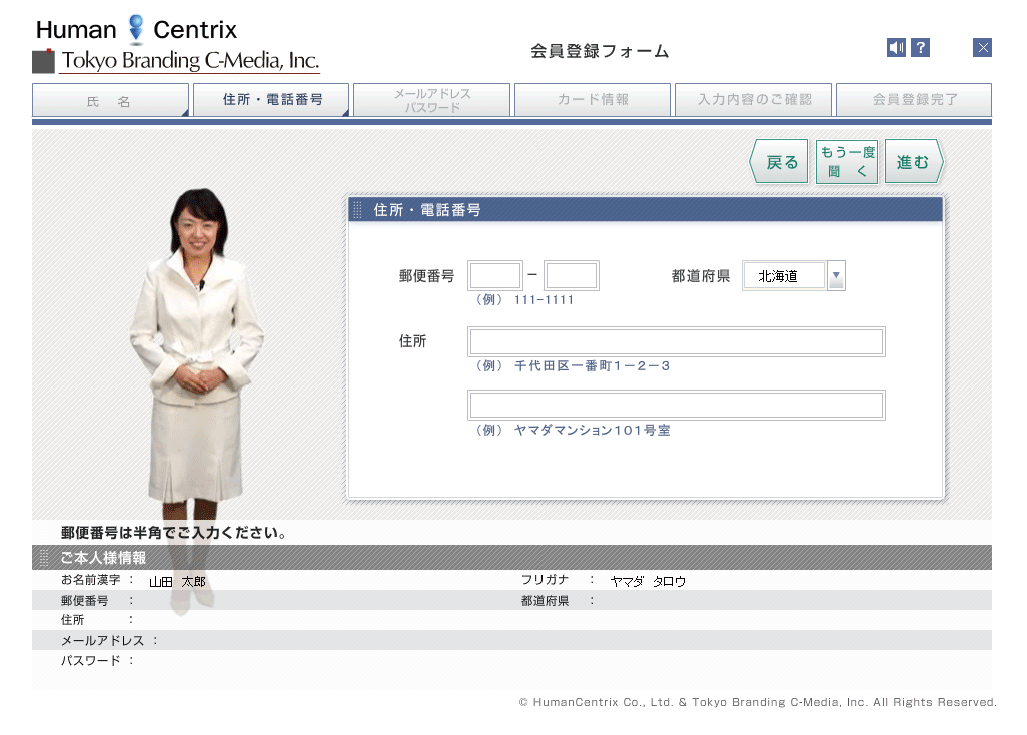
Task: Focus the first 郵便番号 input box
Action: click(495, 276)
